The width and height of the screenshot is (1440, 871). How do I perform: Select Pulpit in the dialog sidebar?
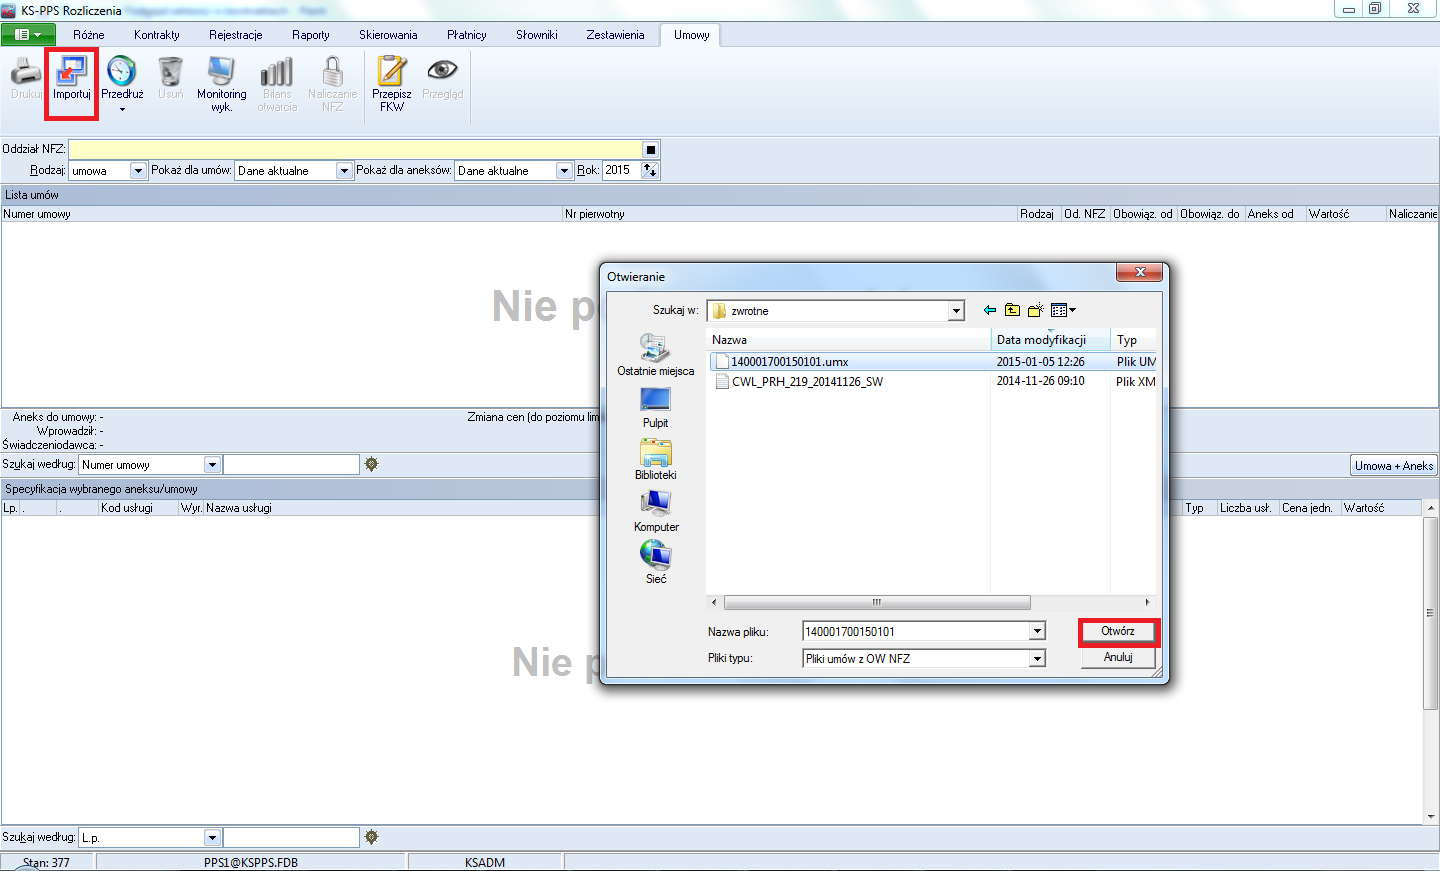[x=655, y=408]
